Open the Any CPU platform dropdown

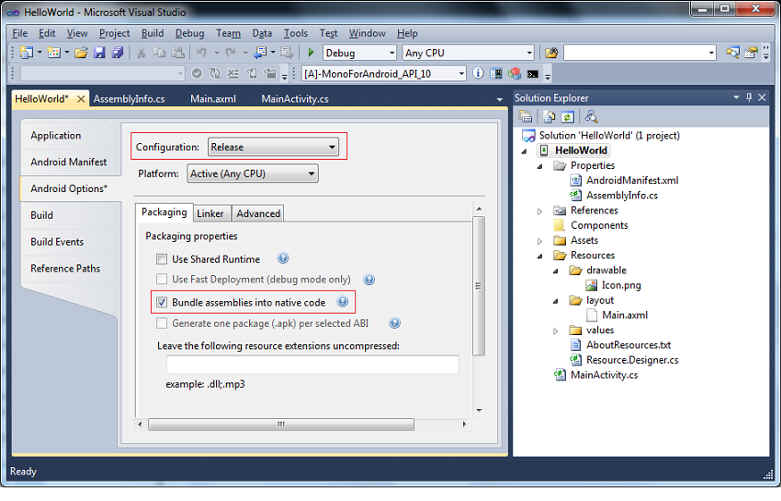(468, 53)
